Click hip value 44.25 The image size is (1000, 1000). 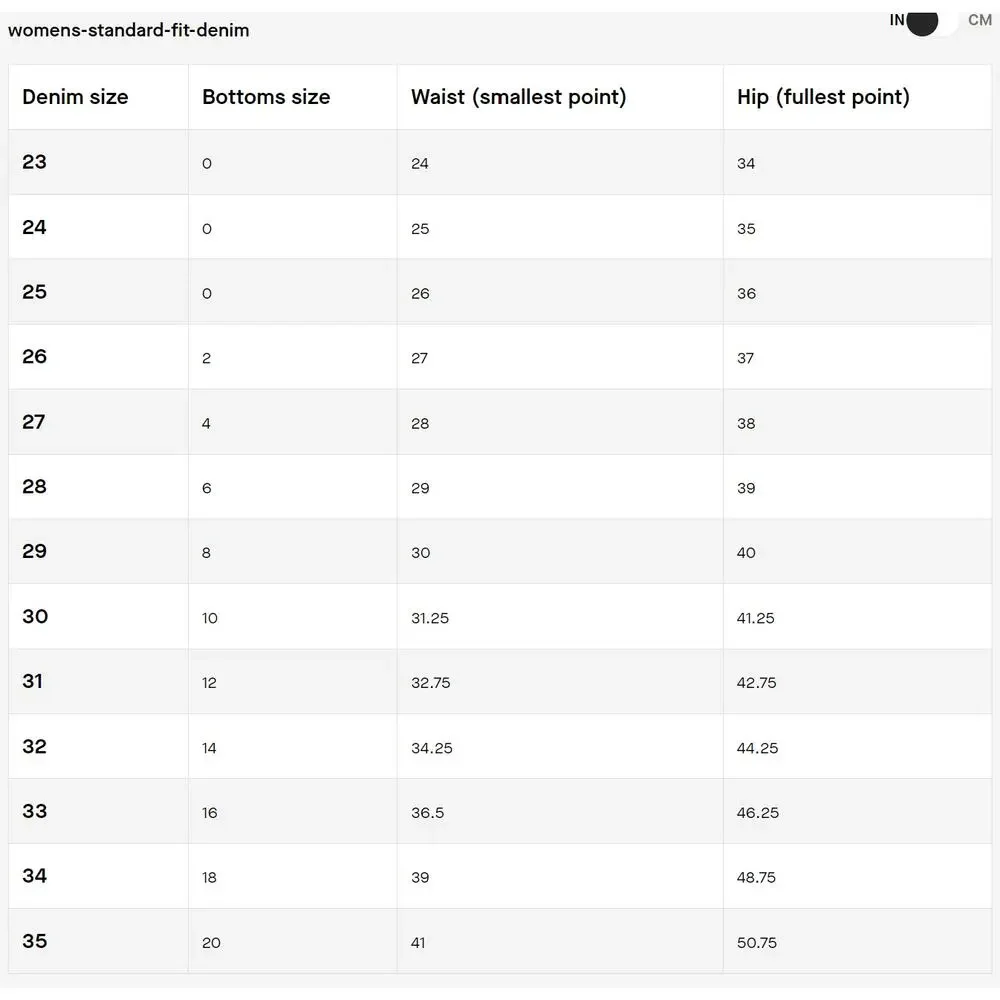757,748
